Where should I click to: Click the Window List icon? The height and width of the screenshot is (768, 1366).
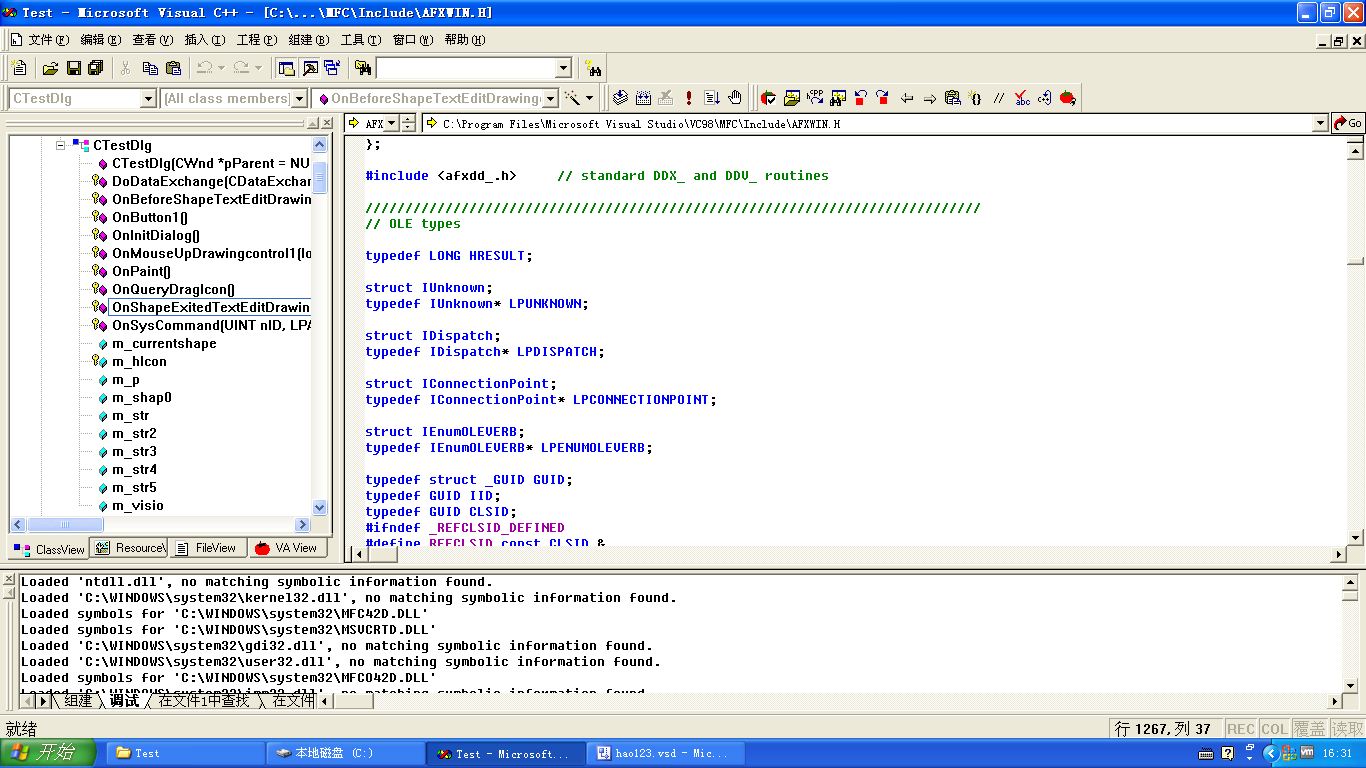tap(332, 68)
